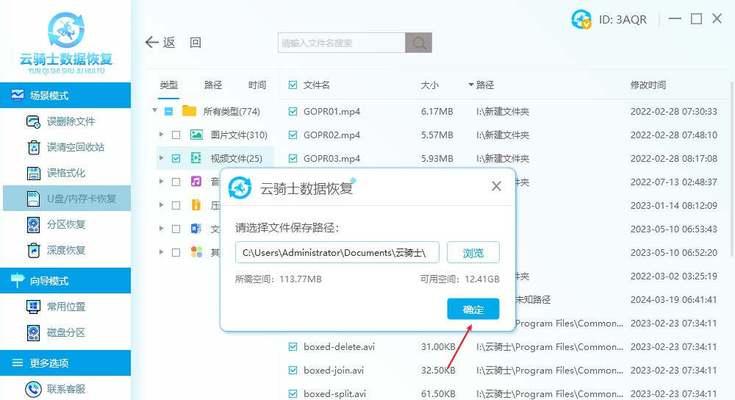This screenshot has width=735, height=400.
Task: Sort by the 路径 column arrow
Action: pyautogui.click(x=471, y=85)
